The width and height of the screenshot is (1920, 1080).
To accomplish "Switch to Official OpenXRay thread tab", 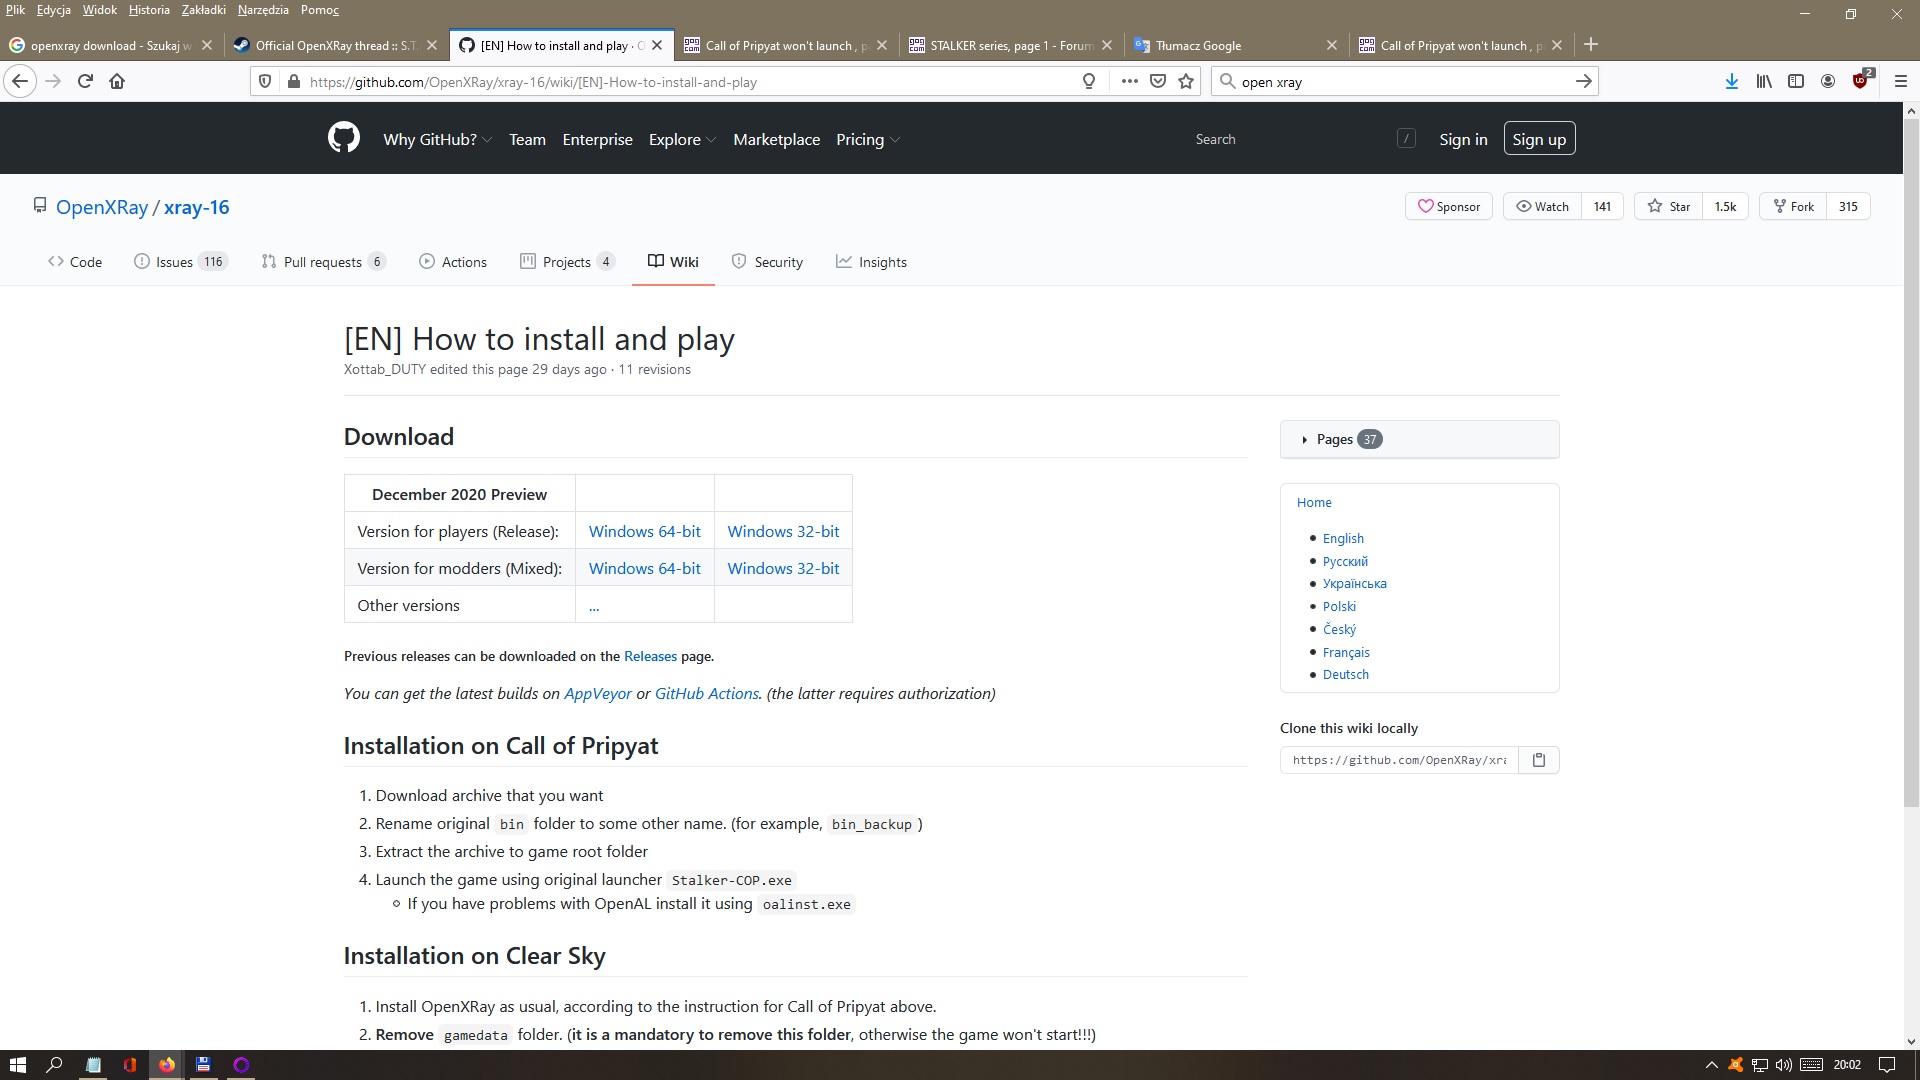I will [x=335, y=45].
